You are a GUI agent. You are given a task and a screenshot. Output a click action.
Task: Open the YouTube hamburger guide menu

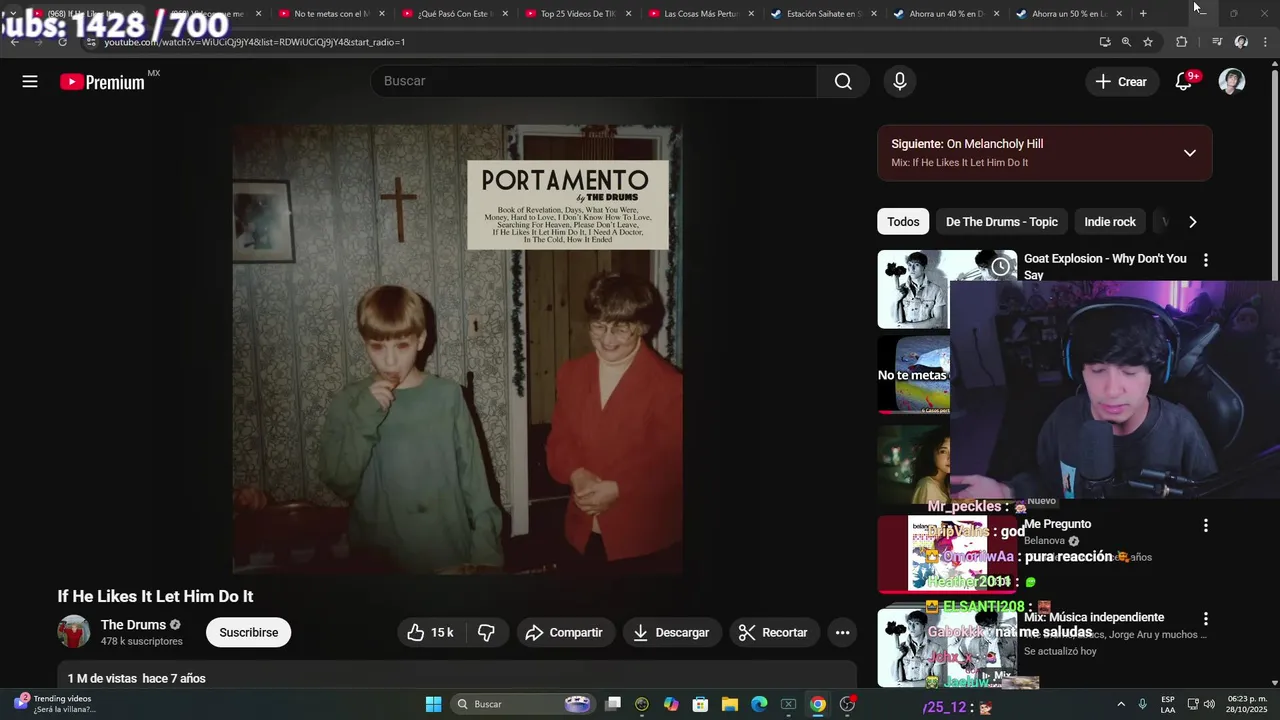(30, 82)
